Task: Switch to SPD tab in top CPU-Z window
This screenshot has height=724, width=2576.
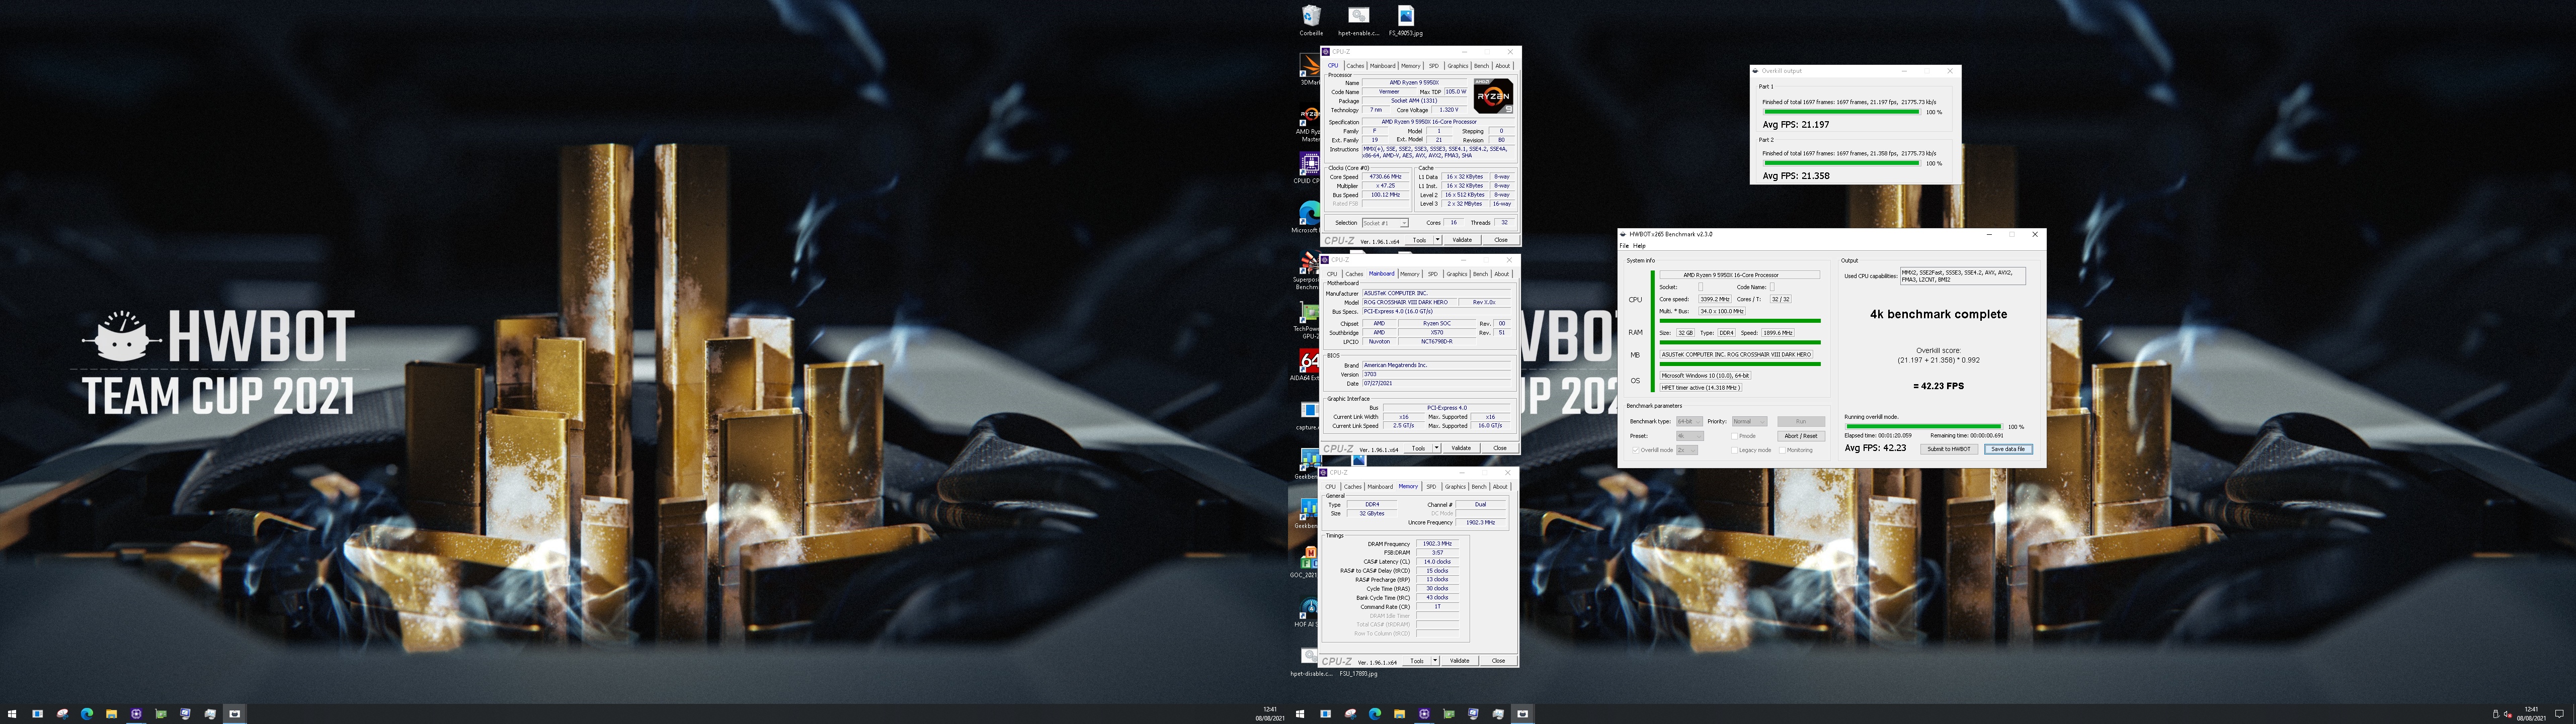Action: pos(1433,66)
